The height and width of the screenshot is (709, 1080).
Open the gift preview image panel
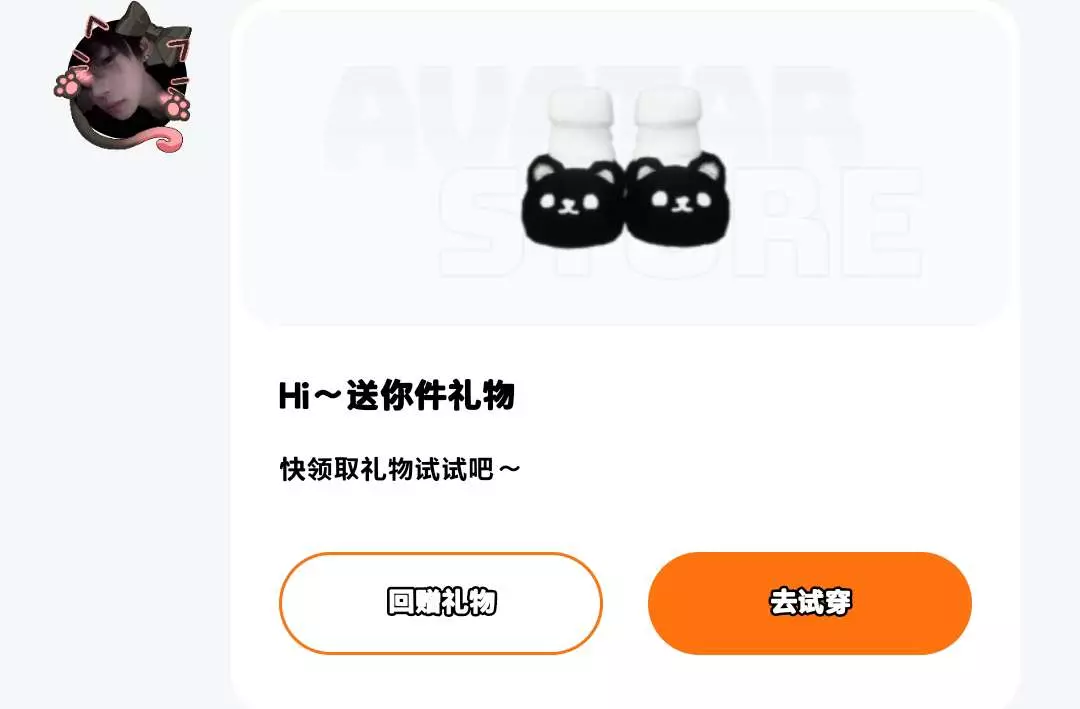click(x=626, y=169)
